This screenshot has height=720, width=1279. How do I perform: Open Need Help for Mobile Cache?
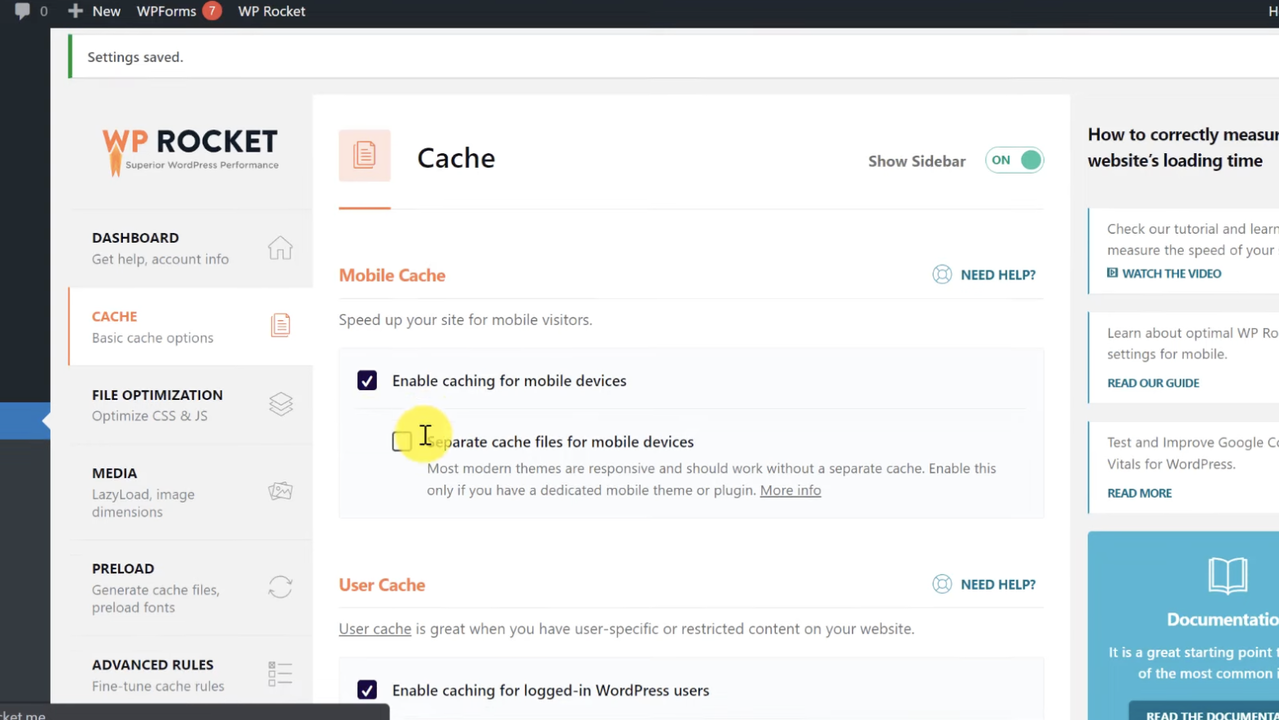click(985, 275)
